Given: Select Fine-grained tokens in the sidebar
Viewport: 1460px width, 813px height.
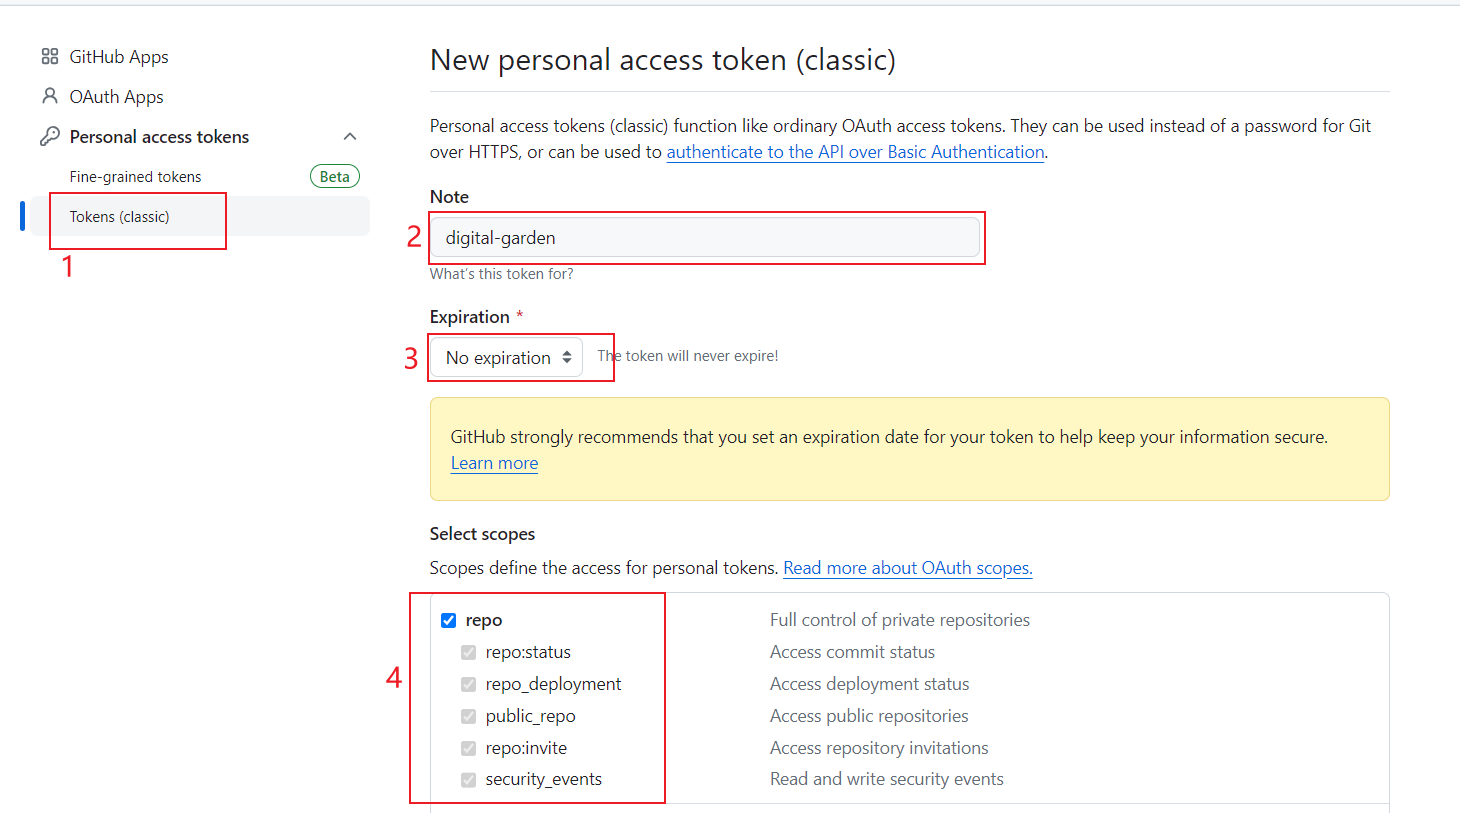Looking at the screenshot, I should click(136, 175).
